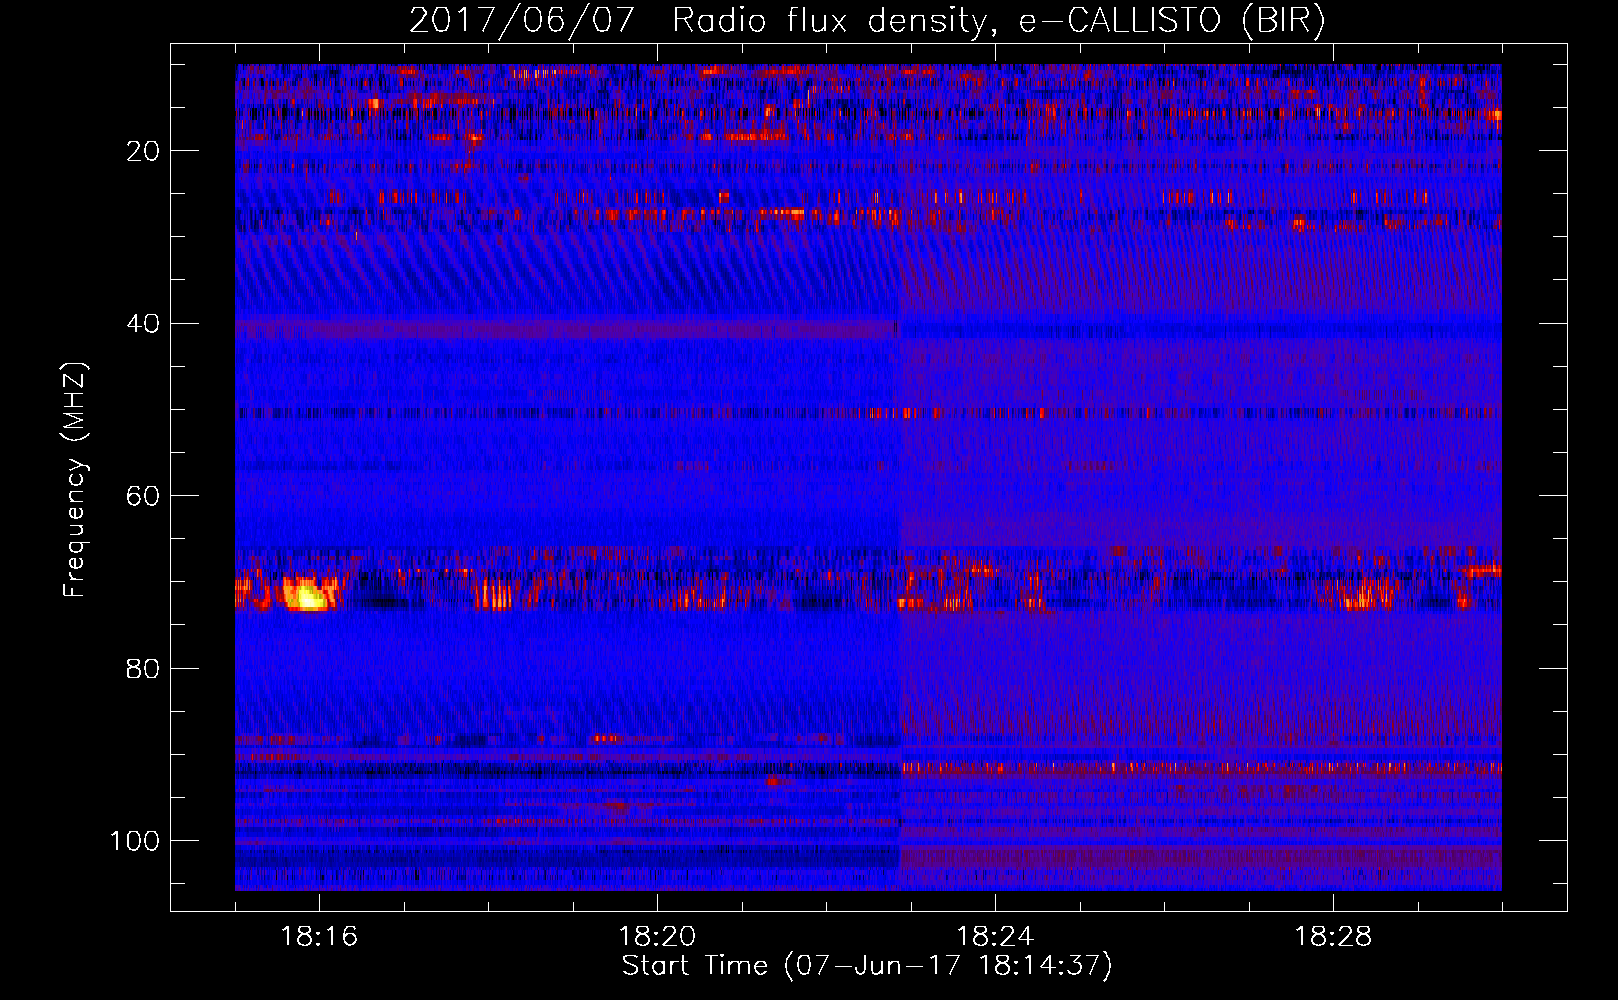Click the 'Frequency (MHZ)' y-axis label
This screenshot has width=1618, height=1000.
[x=75, y=479]
